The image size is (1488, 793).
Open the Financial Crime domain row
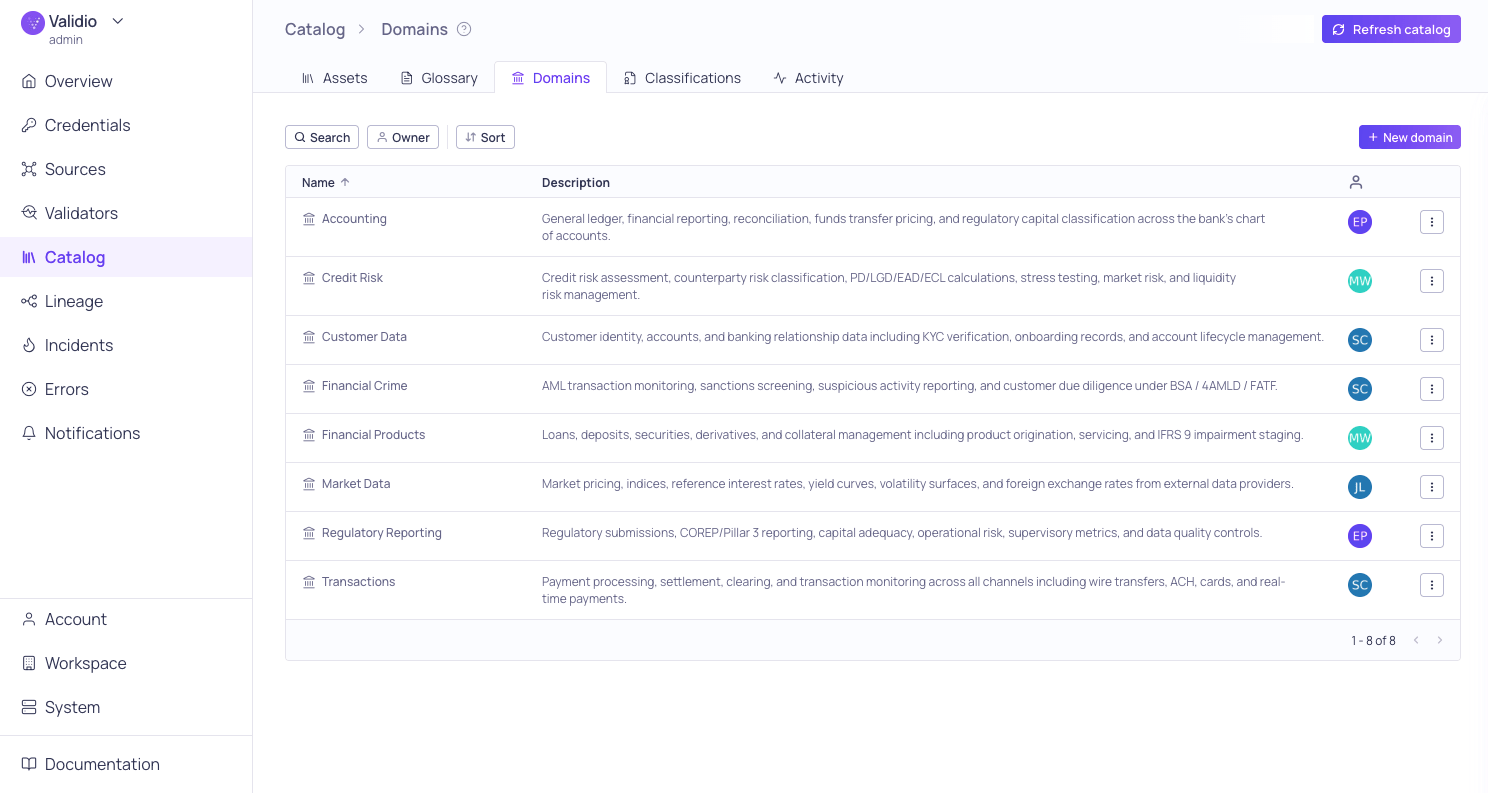(872, 389)
